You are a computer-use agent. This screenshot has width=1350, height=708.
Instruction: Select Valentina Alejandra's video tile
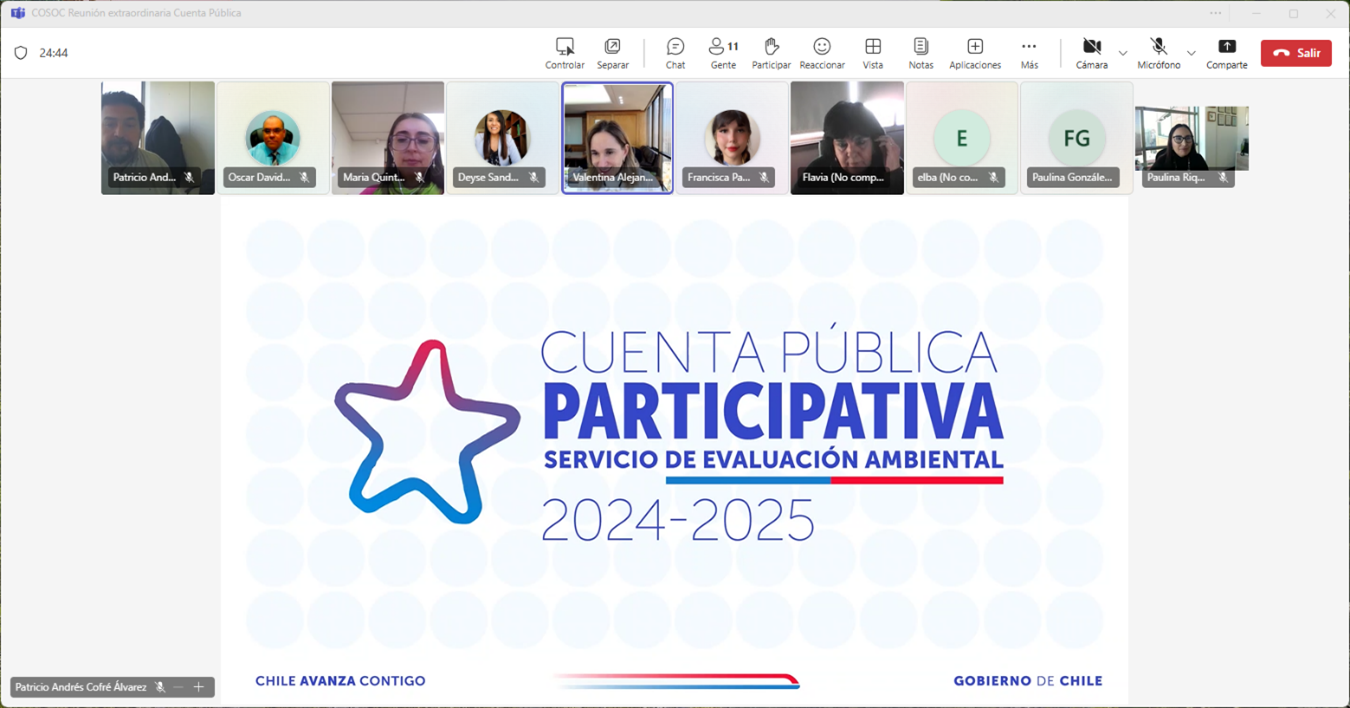(617, 137)
